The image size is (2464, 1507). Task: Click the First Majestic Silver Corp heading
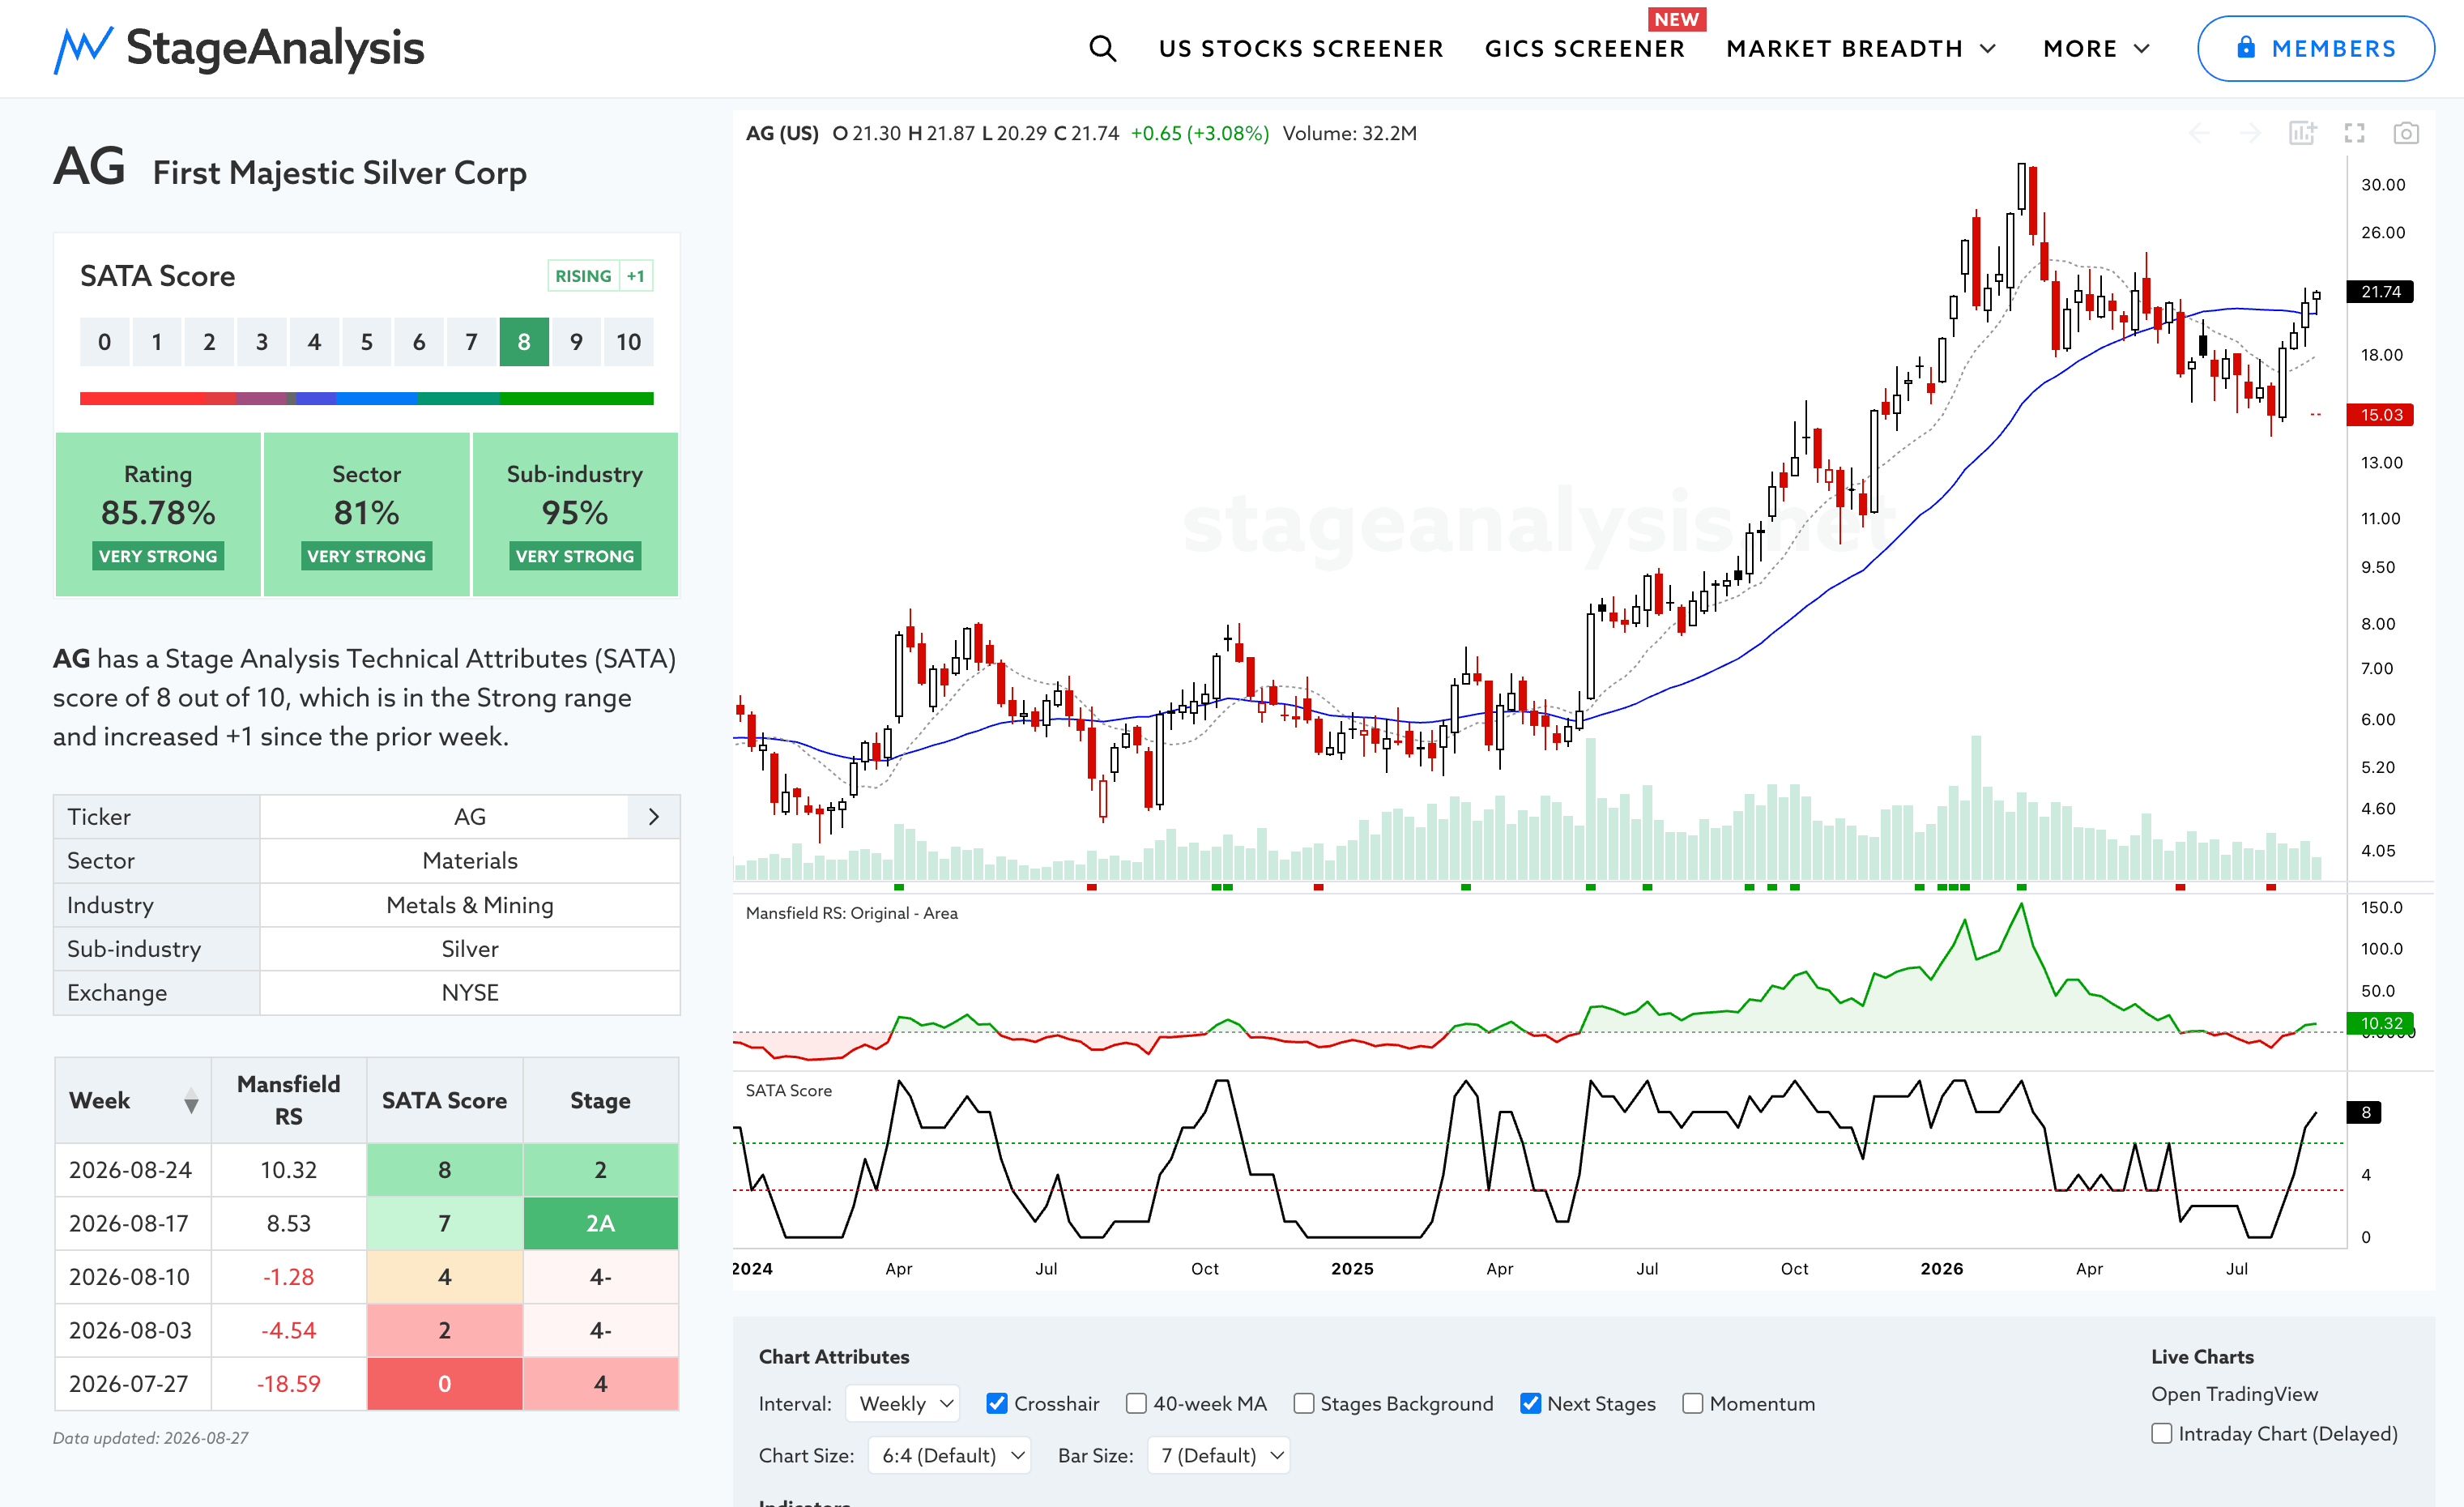(x=340, y=173)
